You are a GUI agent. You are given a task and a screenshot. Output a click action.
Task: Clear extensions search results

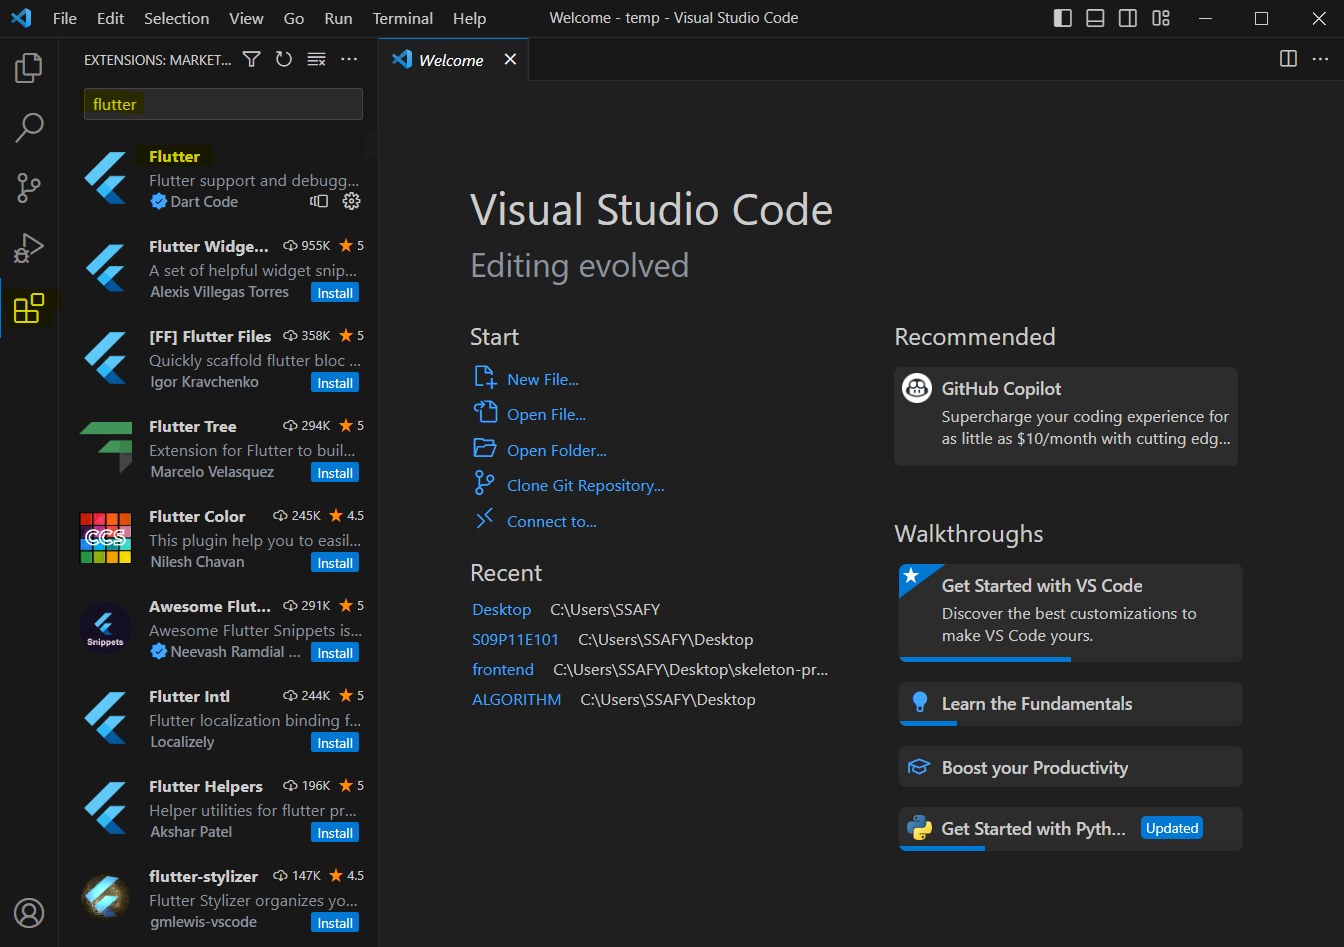point(316,60)
